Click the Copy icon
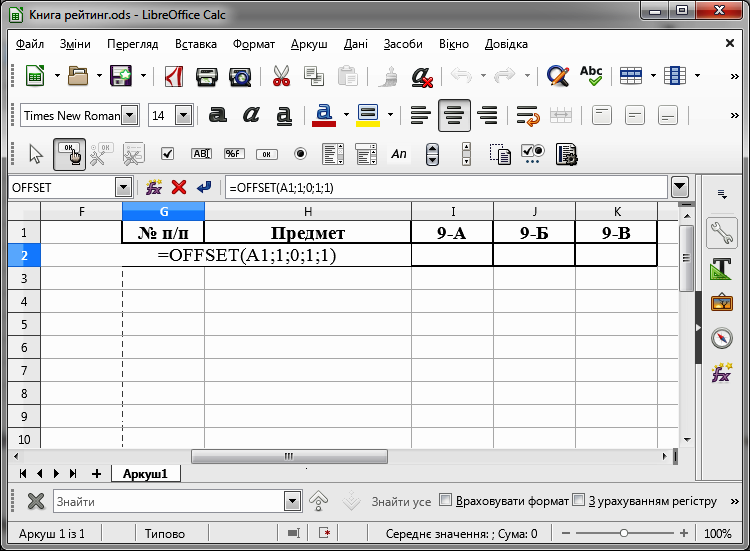The width and height of the screenshot is (750, 551). coord(314,76)
